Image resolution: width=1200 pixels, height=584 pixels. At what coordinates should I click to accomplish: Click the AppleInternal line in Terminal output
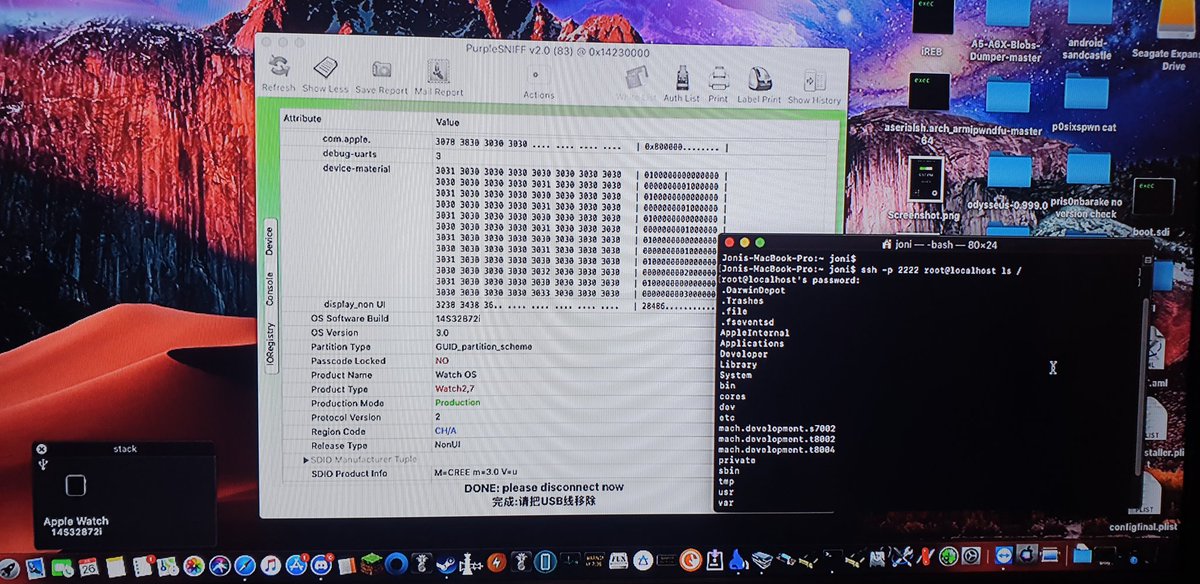pyautogui.click(x=754, y=333)
